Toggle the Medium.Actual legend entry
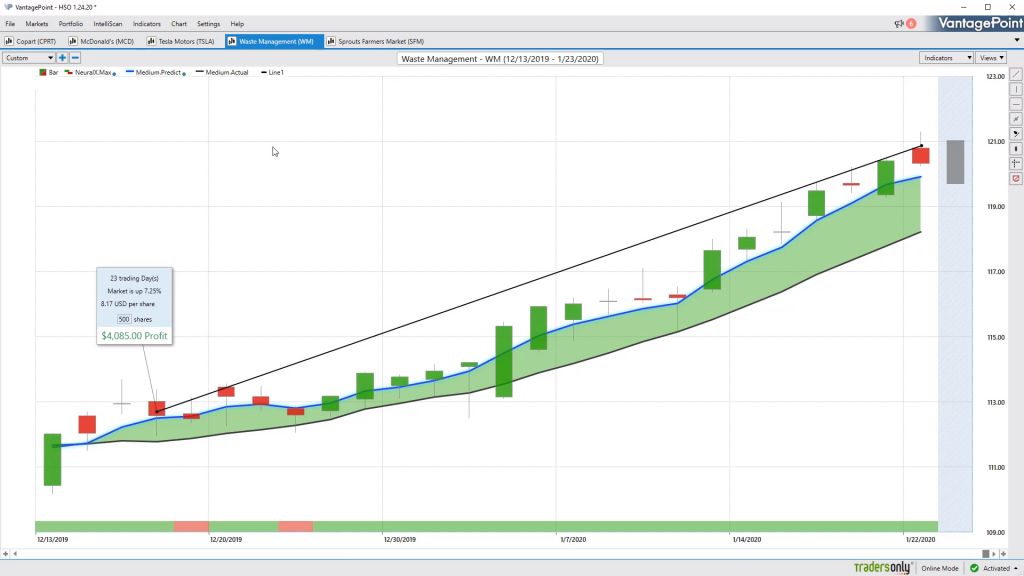 [x=222, y=72]
